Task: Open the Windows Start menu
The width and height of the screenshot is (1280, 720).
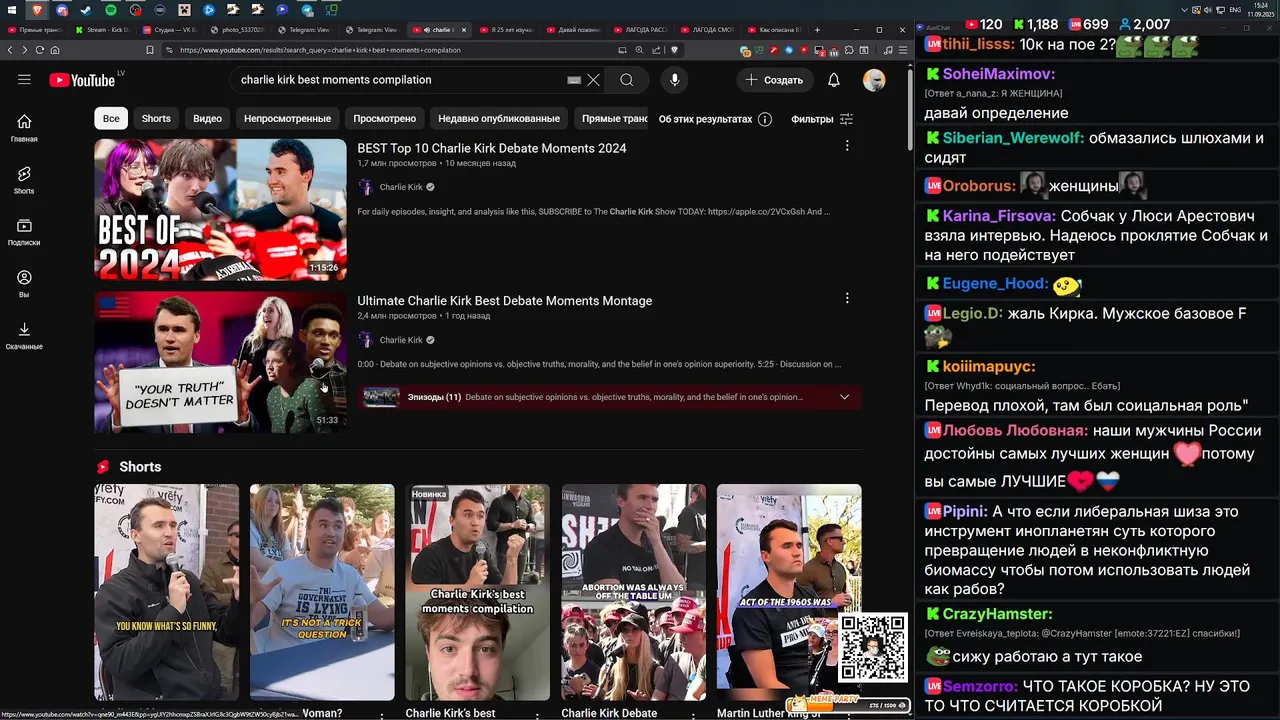Action: (10, 10)
